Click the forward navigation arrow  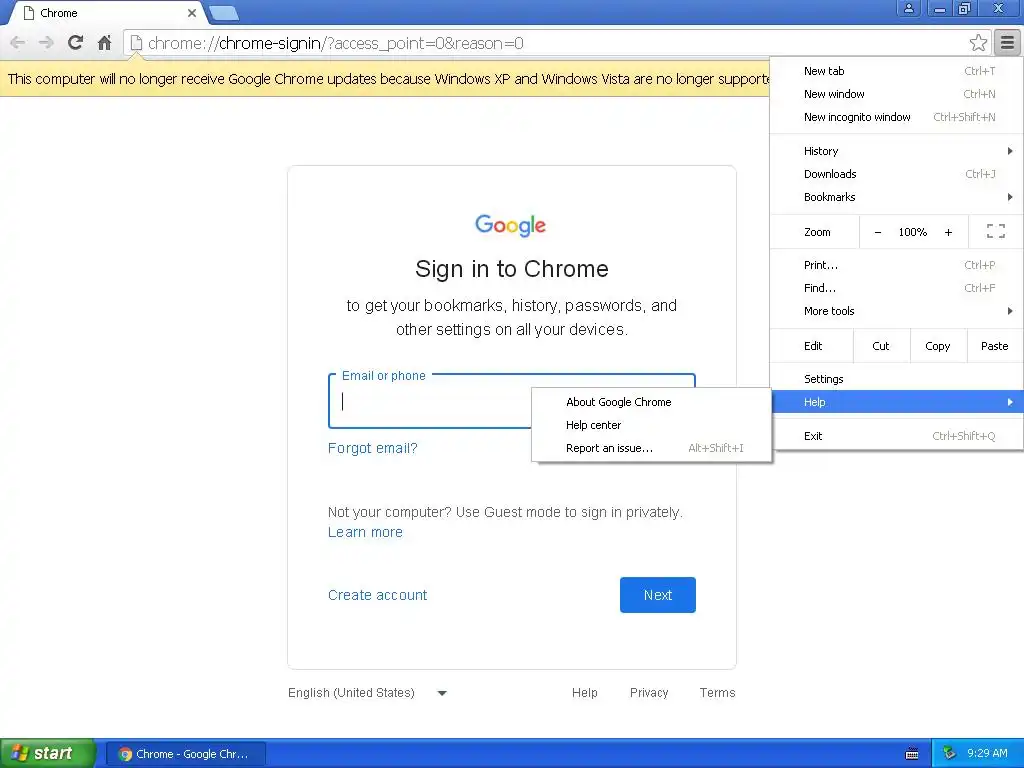46,43
